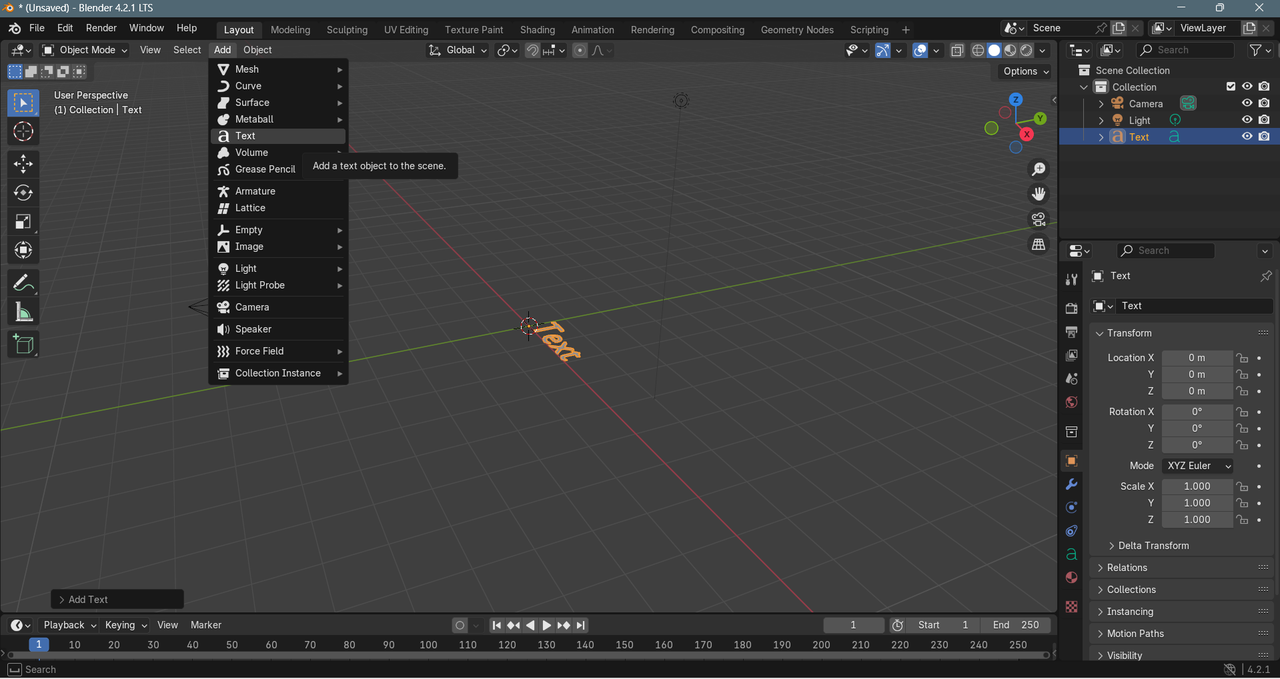The image size is (1280, 679).
Task: Exclude Collection from view layer checkbox
Action: point(1231,87)
